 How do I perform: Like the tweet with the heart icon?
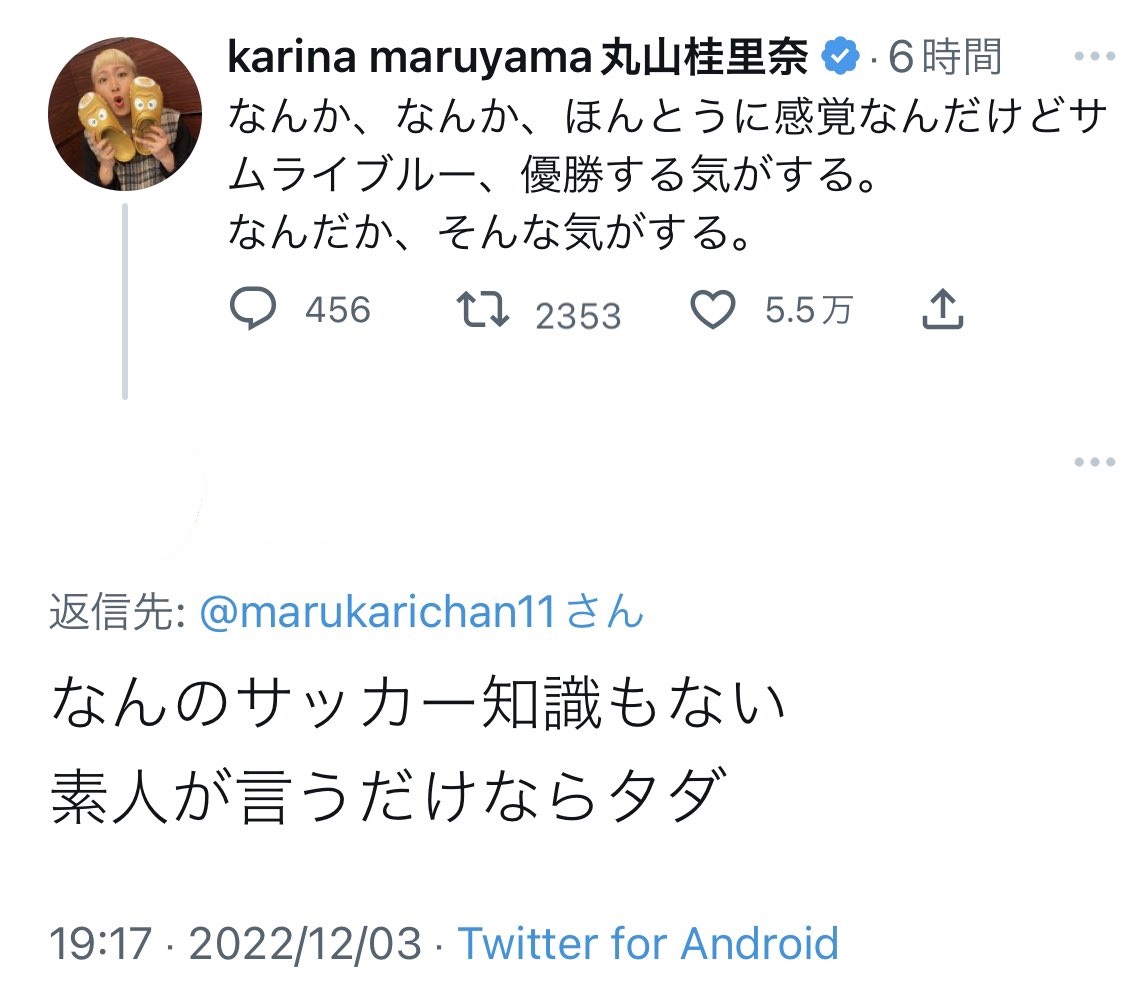(x=713, y=312)
